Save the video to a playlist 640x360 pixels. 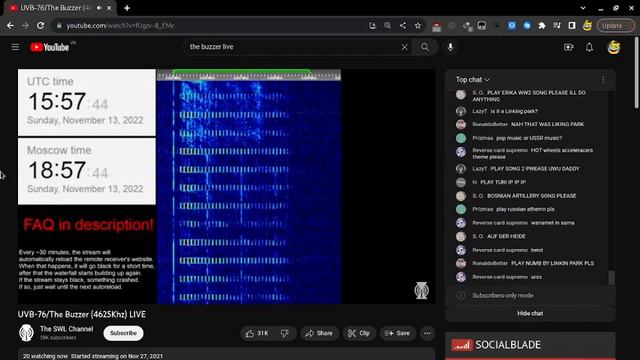tap(398, 333)
